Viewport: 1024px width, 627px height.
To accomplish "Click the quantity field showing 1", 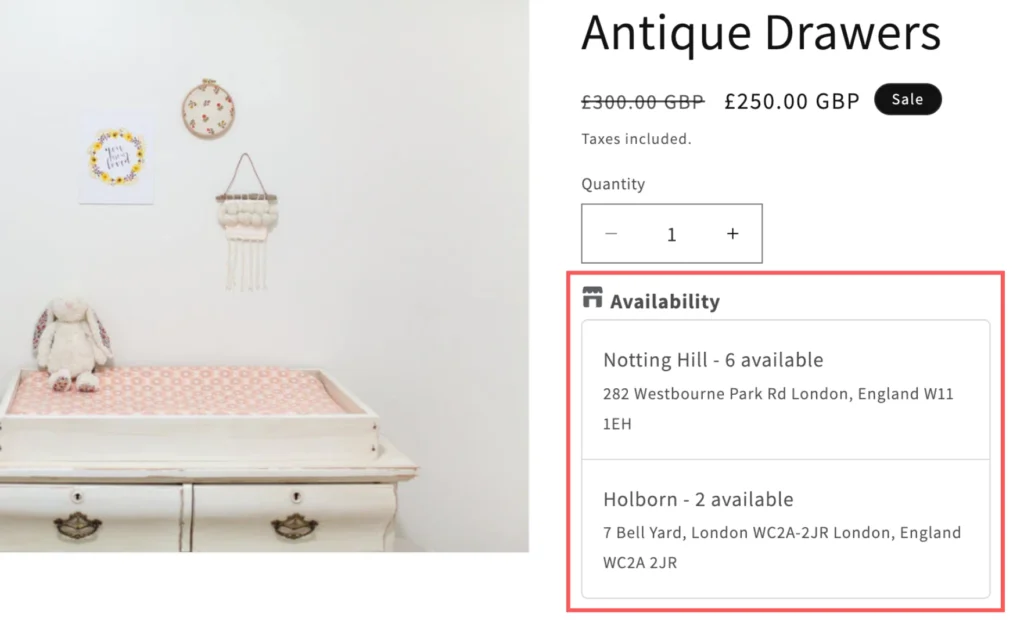I will [672, 234].
